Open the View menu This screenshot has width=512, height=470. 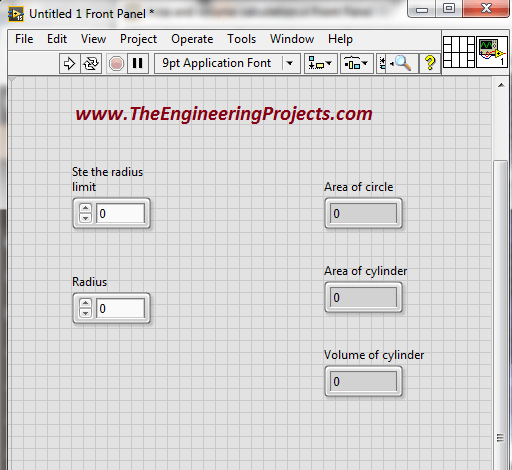pyautogui.click(x=93, y=39)
